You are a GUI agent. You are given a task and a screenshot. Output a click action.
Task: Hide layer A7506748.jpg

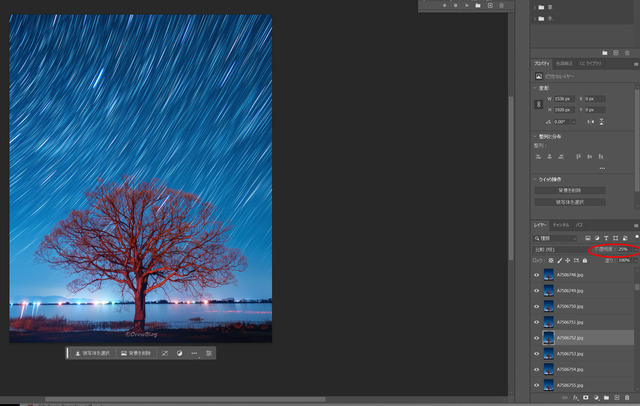(x=537, y=275)
